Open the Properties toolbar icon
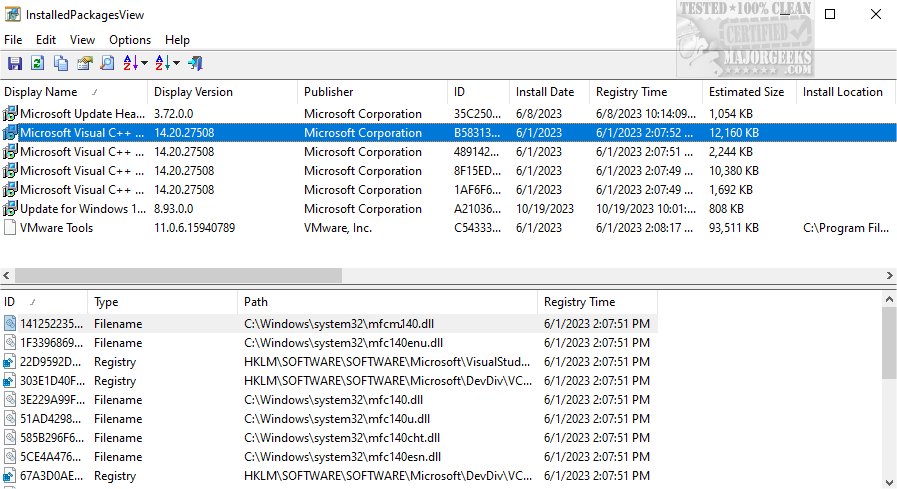 84,63
